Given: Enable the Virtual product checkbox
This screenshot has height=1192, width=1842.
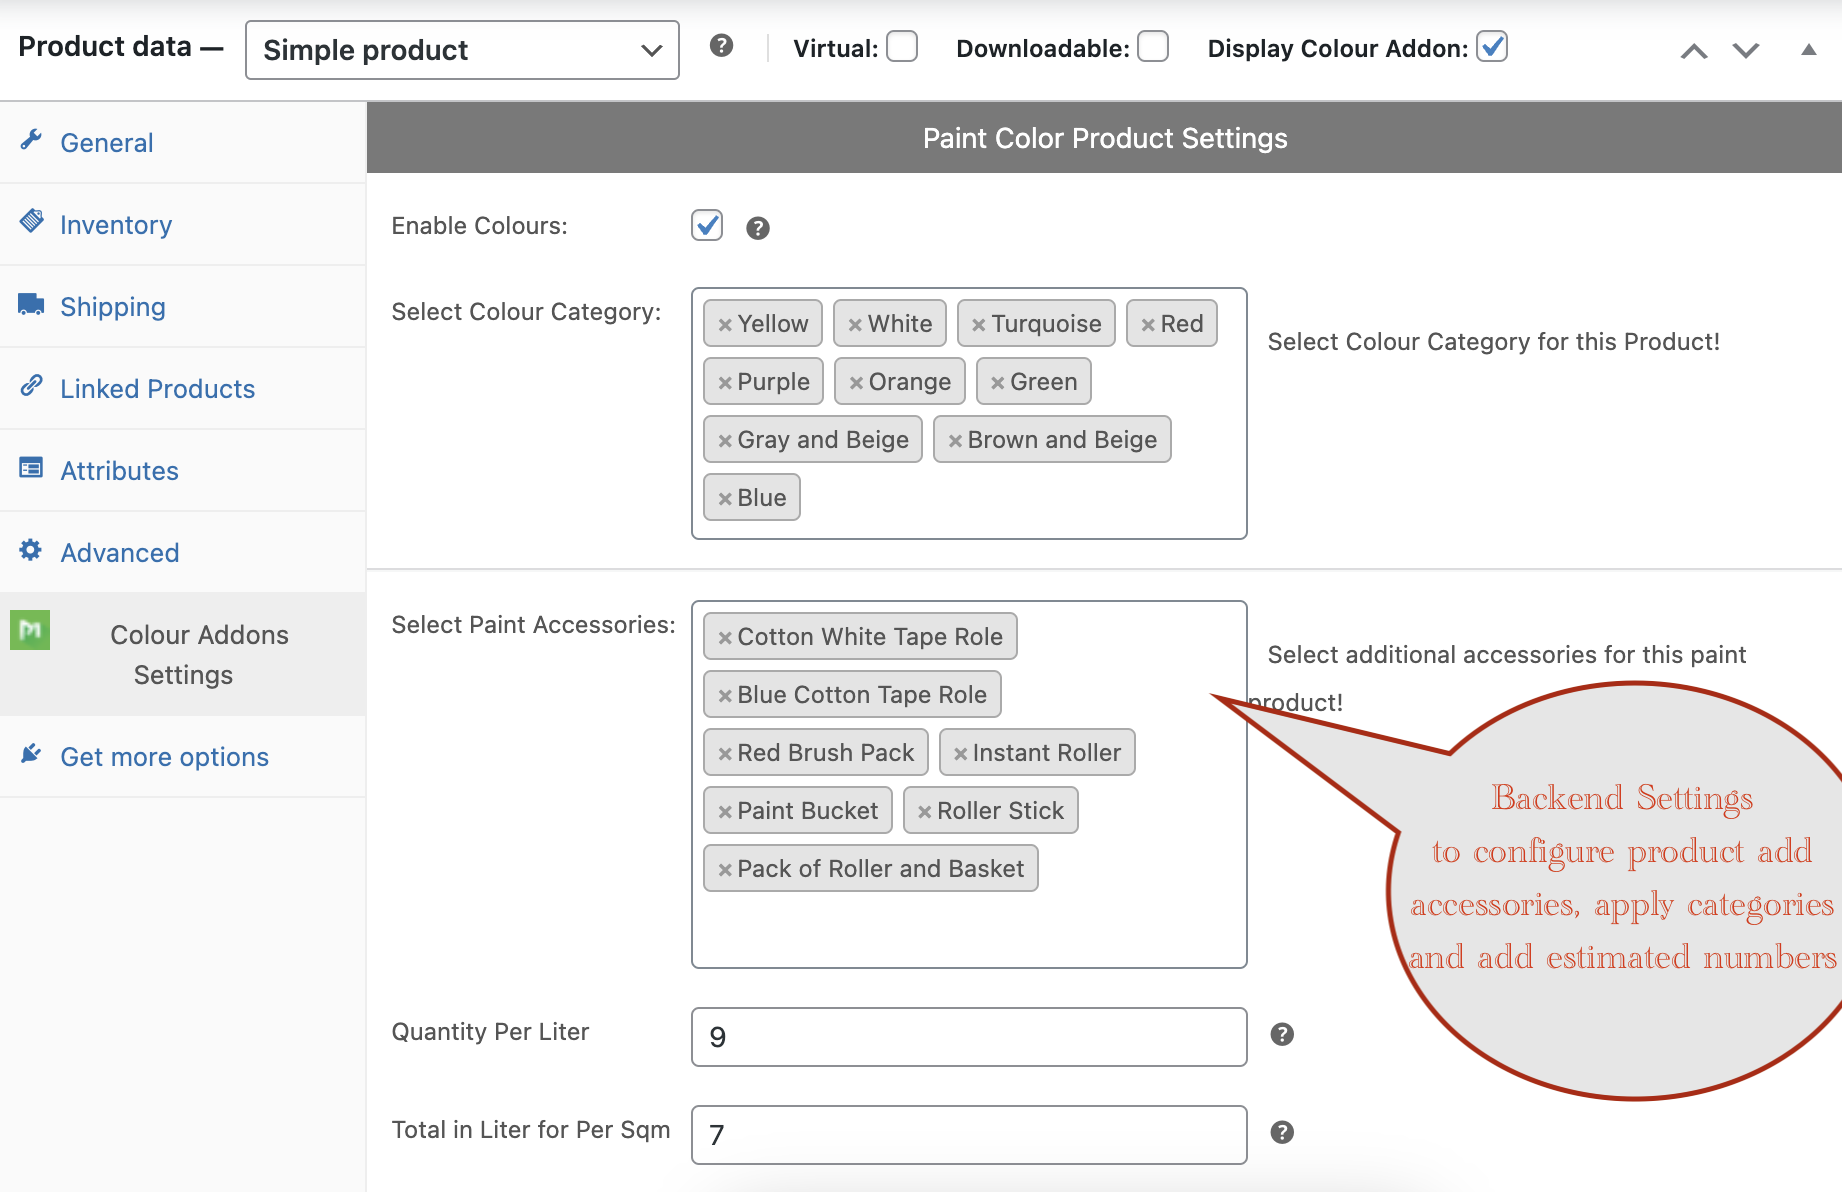Looking at the screenshot, I should (x=902, y=47).
